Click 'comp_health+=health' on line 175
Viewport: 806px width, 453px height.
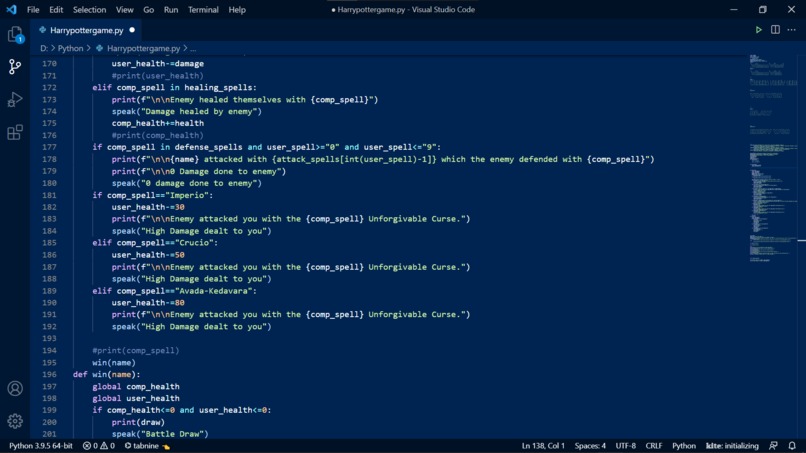tap(158, 123)
